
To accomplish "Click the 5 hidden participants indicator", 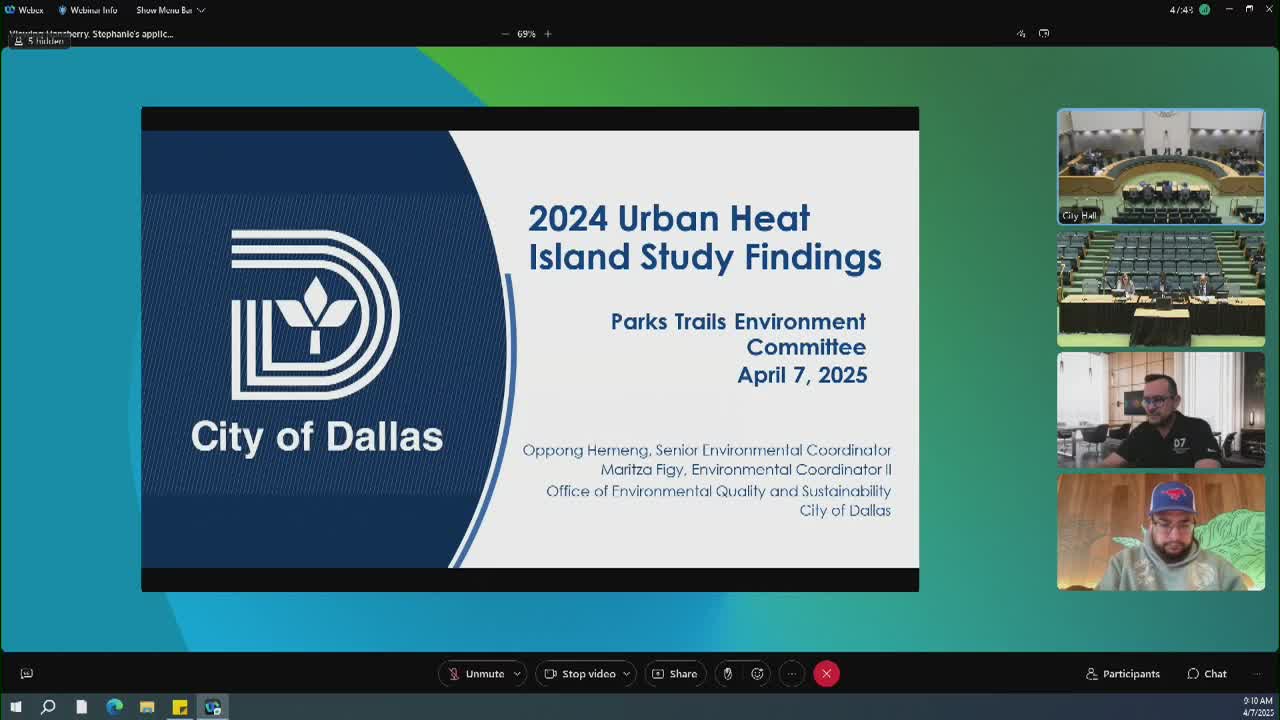I will point(39,41).
